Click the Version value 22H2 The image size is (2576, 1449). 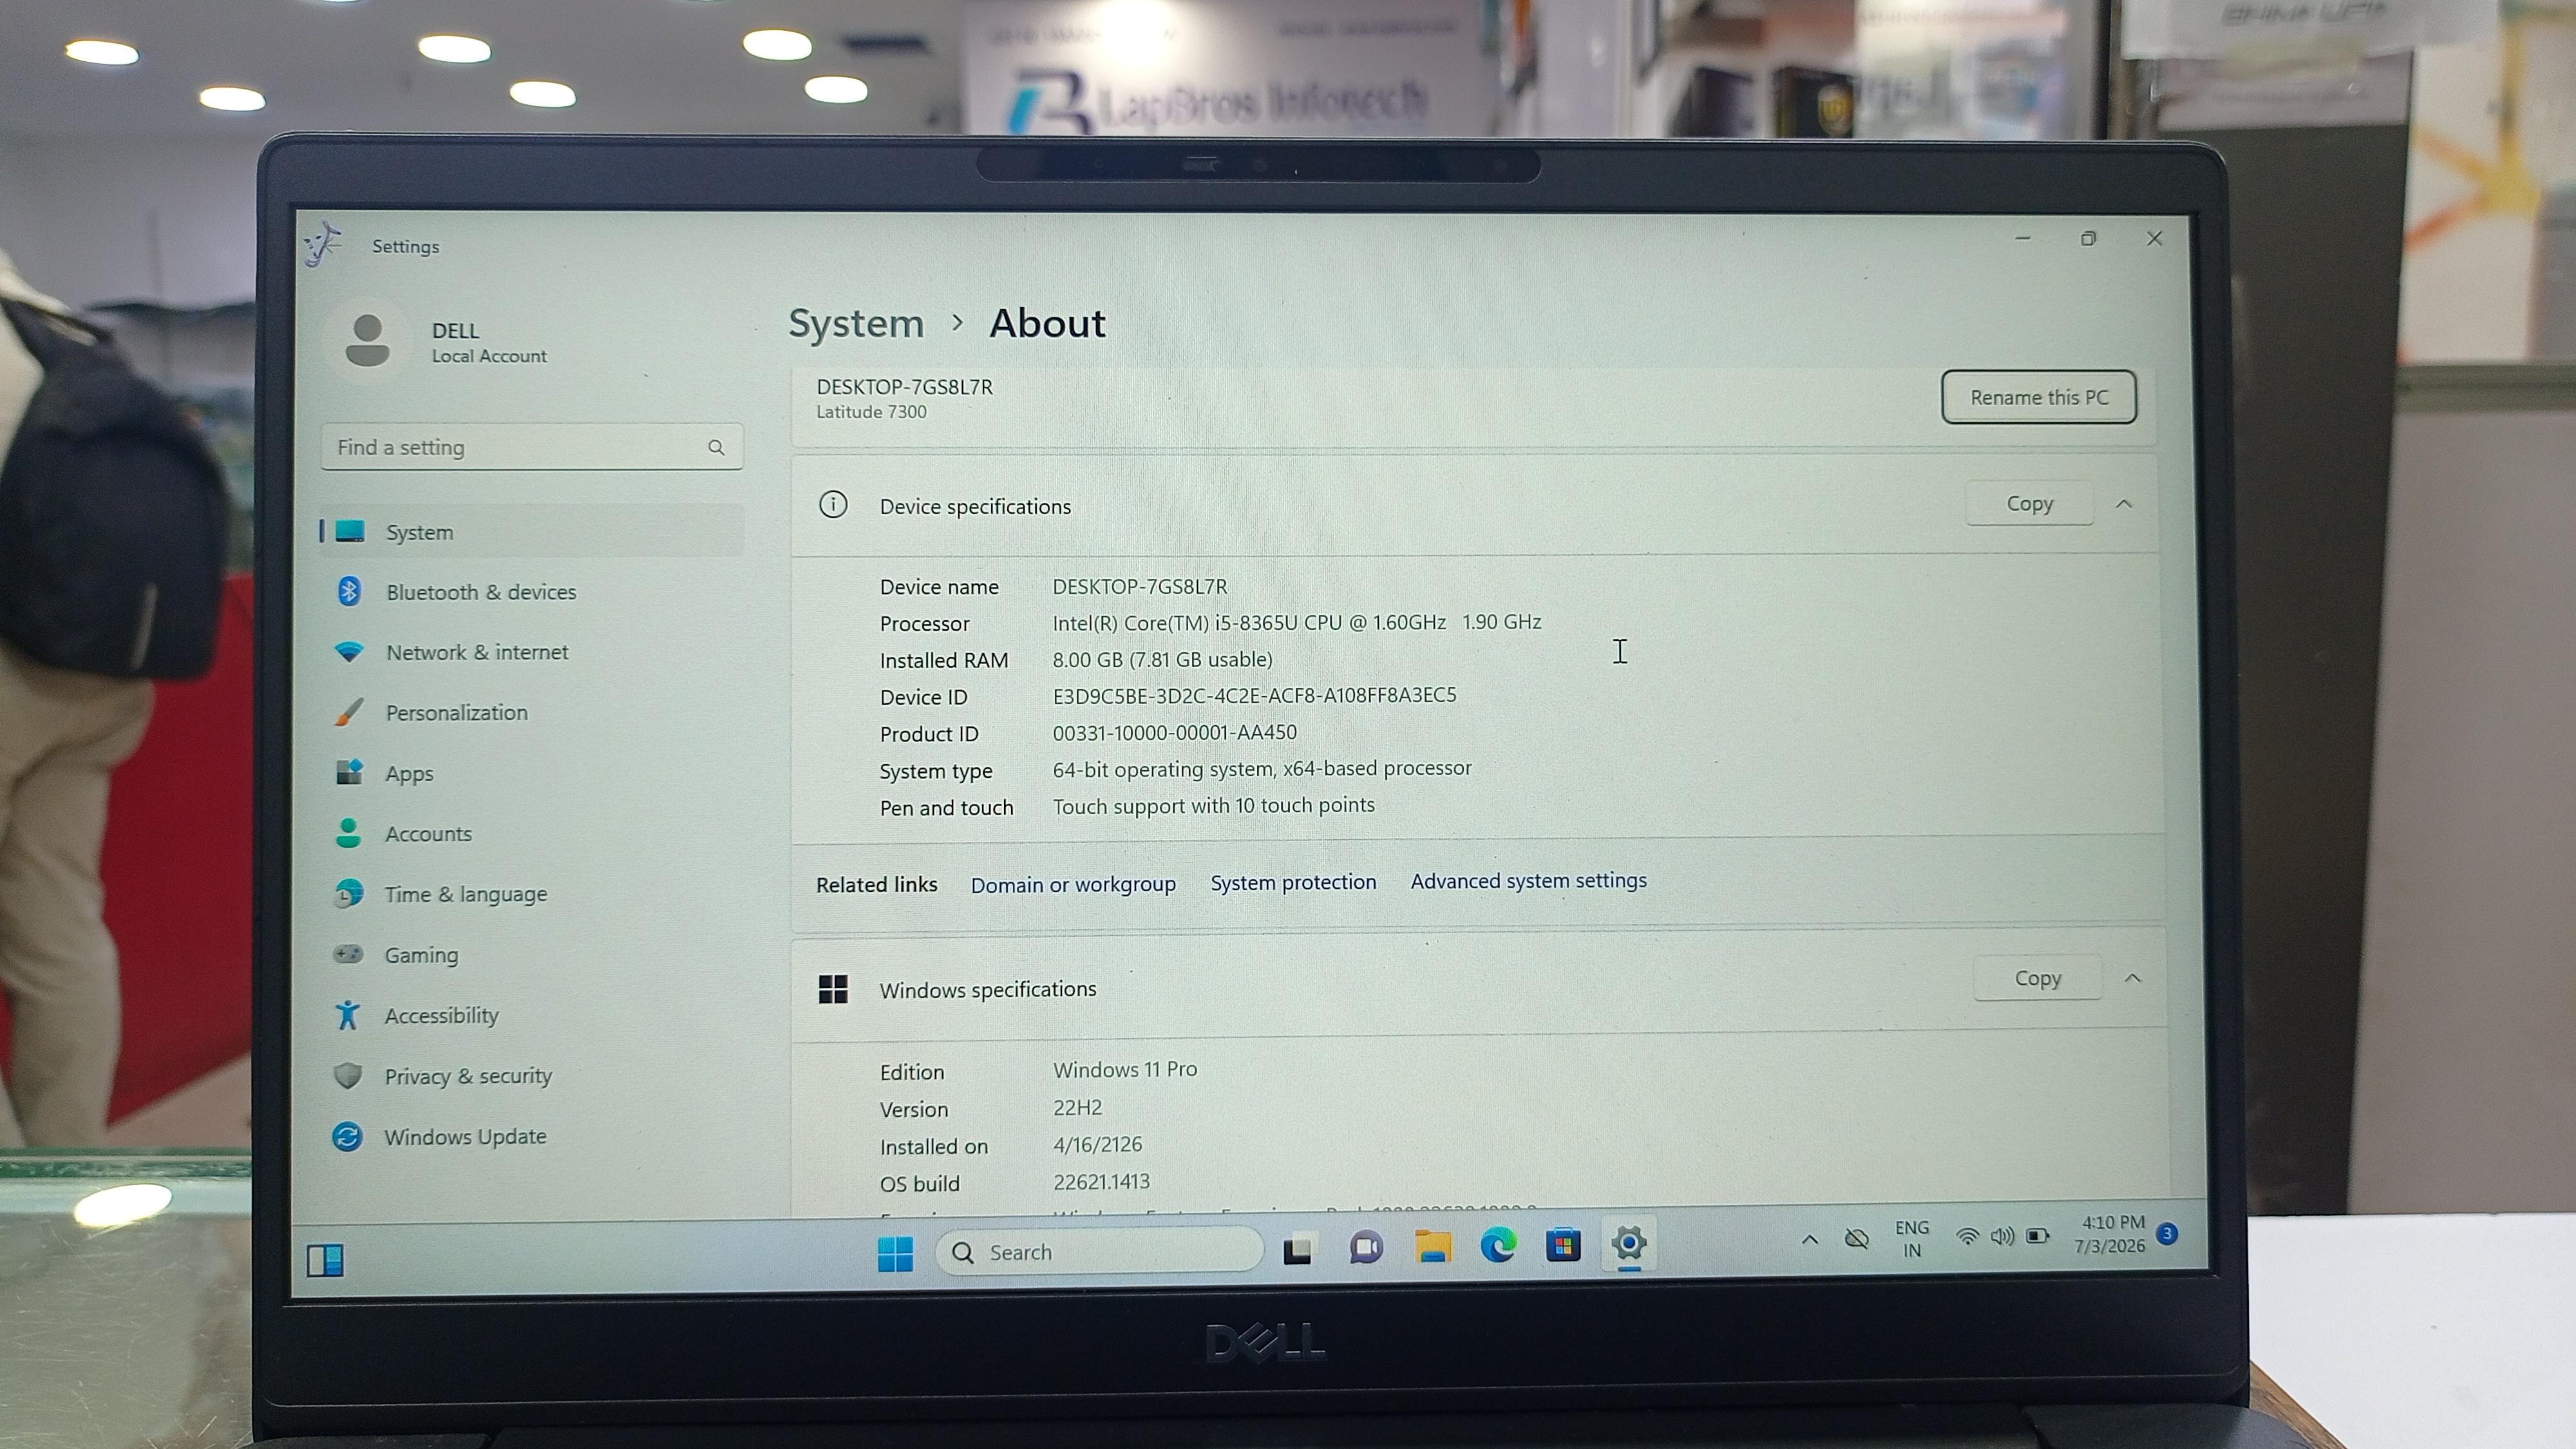1077,1107
